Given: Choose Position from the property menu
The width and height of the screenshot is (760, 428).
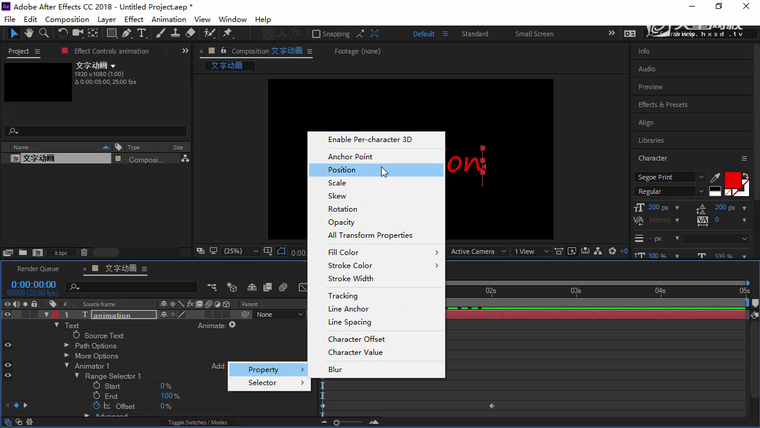Looking at the screenshot, I should [x=342, y=170].
